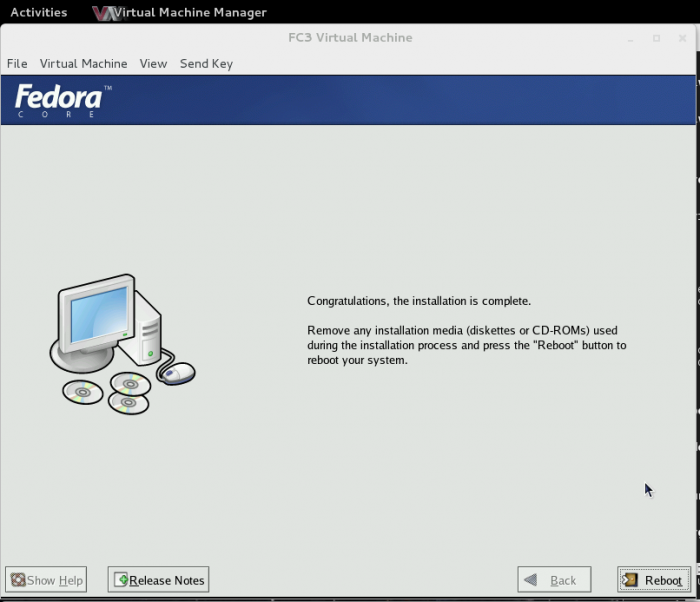The width and height of the screenshot is (700, 602).
Task: Click the Show Help button
Action: (46, 580)
